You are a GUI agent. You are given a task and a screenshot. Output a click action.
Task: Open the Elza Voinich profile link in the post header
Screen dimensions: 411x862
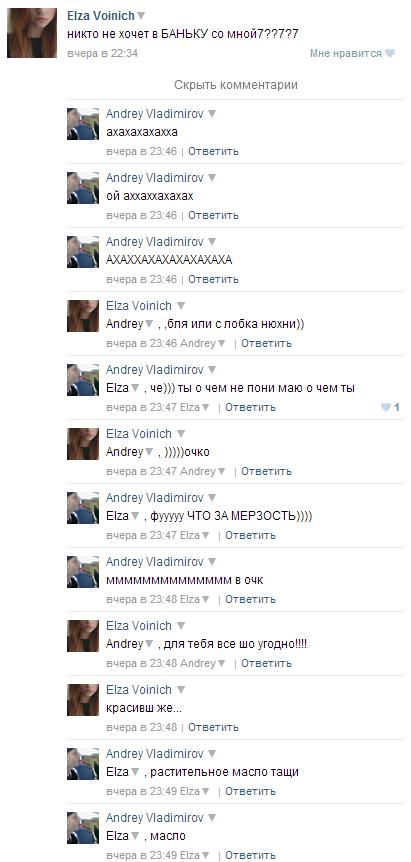[101, 16]
